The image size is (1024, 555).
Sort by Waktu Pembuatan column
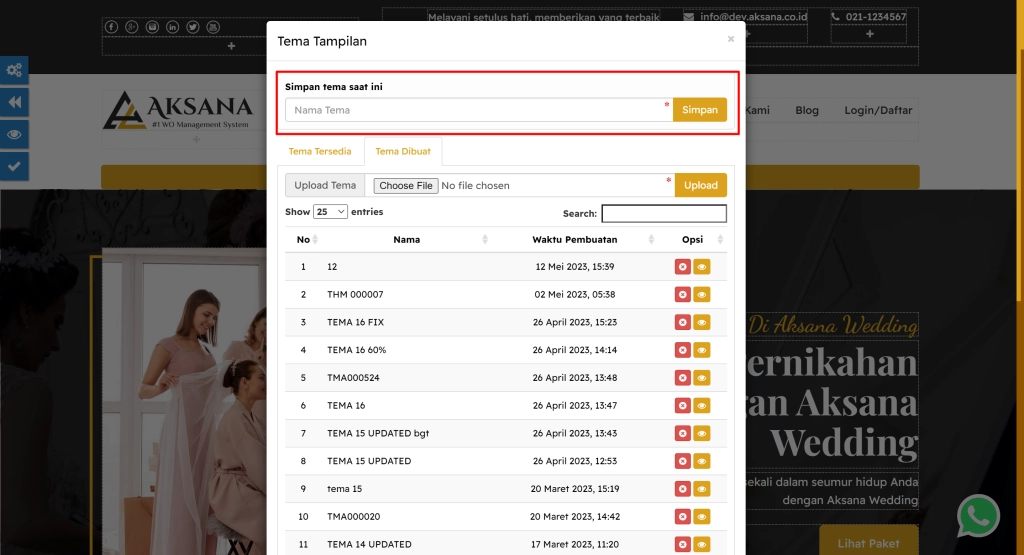pos(575,240)
